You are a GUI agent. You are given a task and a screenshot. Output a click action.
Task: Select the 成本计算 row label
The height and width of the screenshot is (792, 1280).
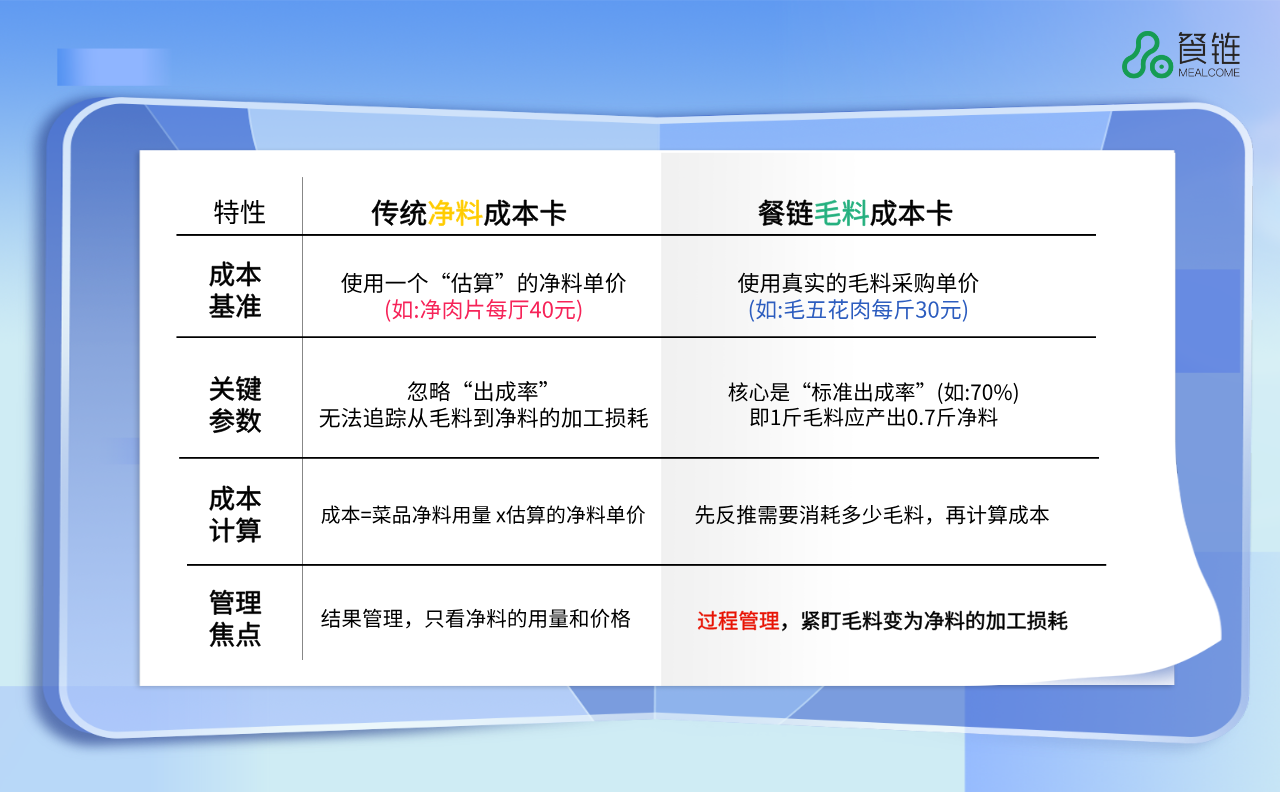coord(235,514)
